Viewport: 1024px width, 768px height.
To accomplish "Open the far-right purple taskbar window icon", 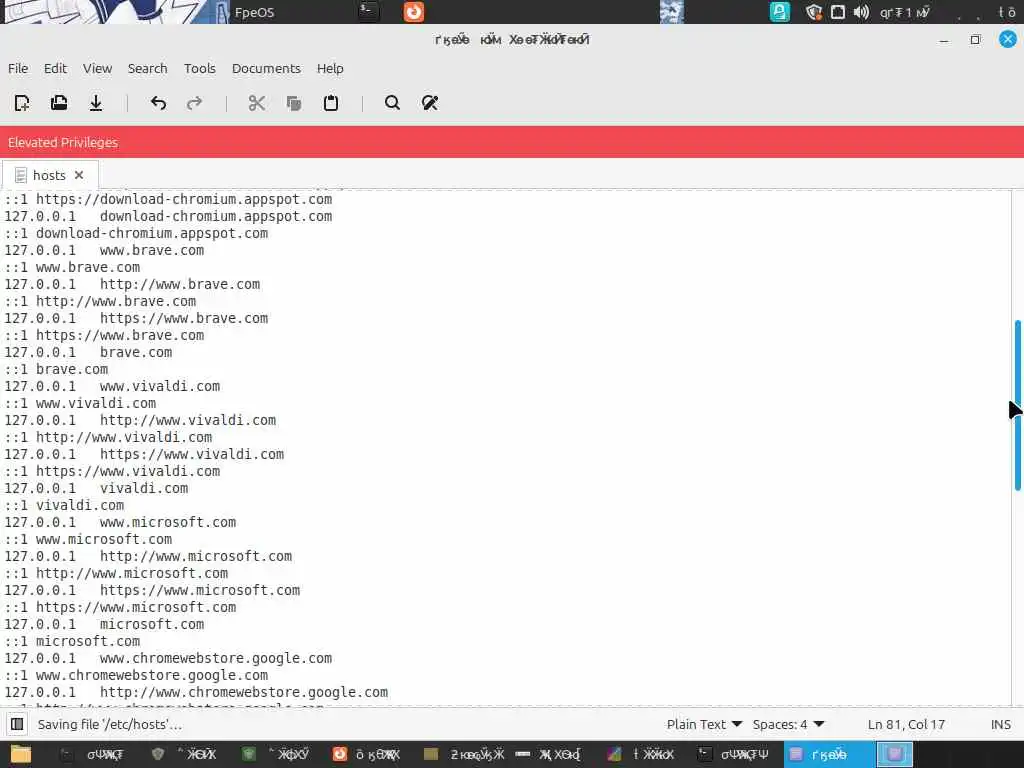I will (x=895, y=754).
